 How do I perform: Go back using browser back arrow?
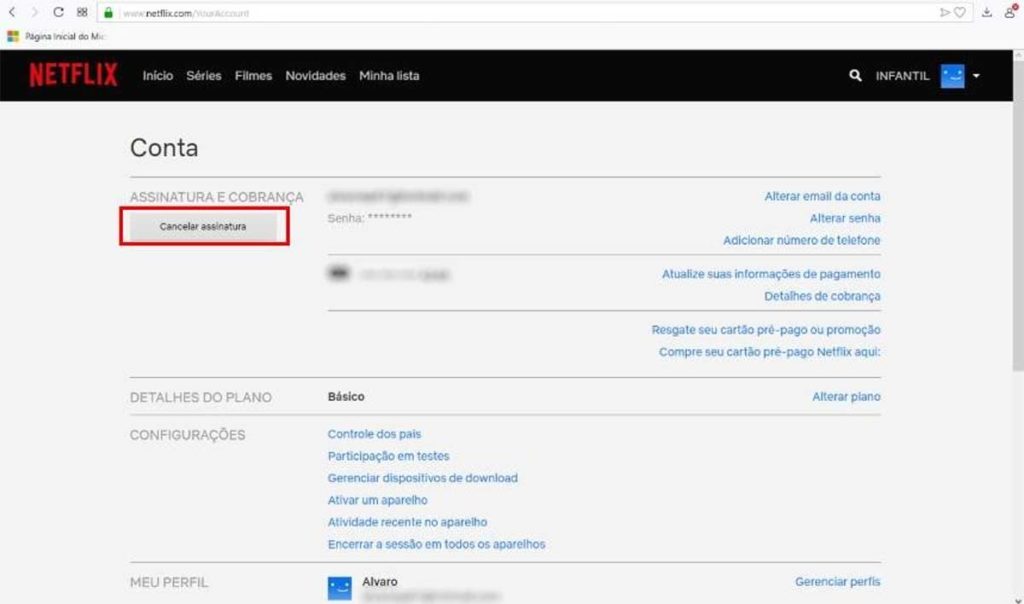[x=12, y=13]
